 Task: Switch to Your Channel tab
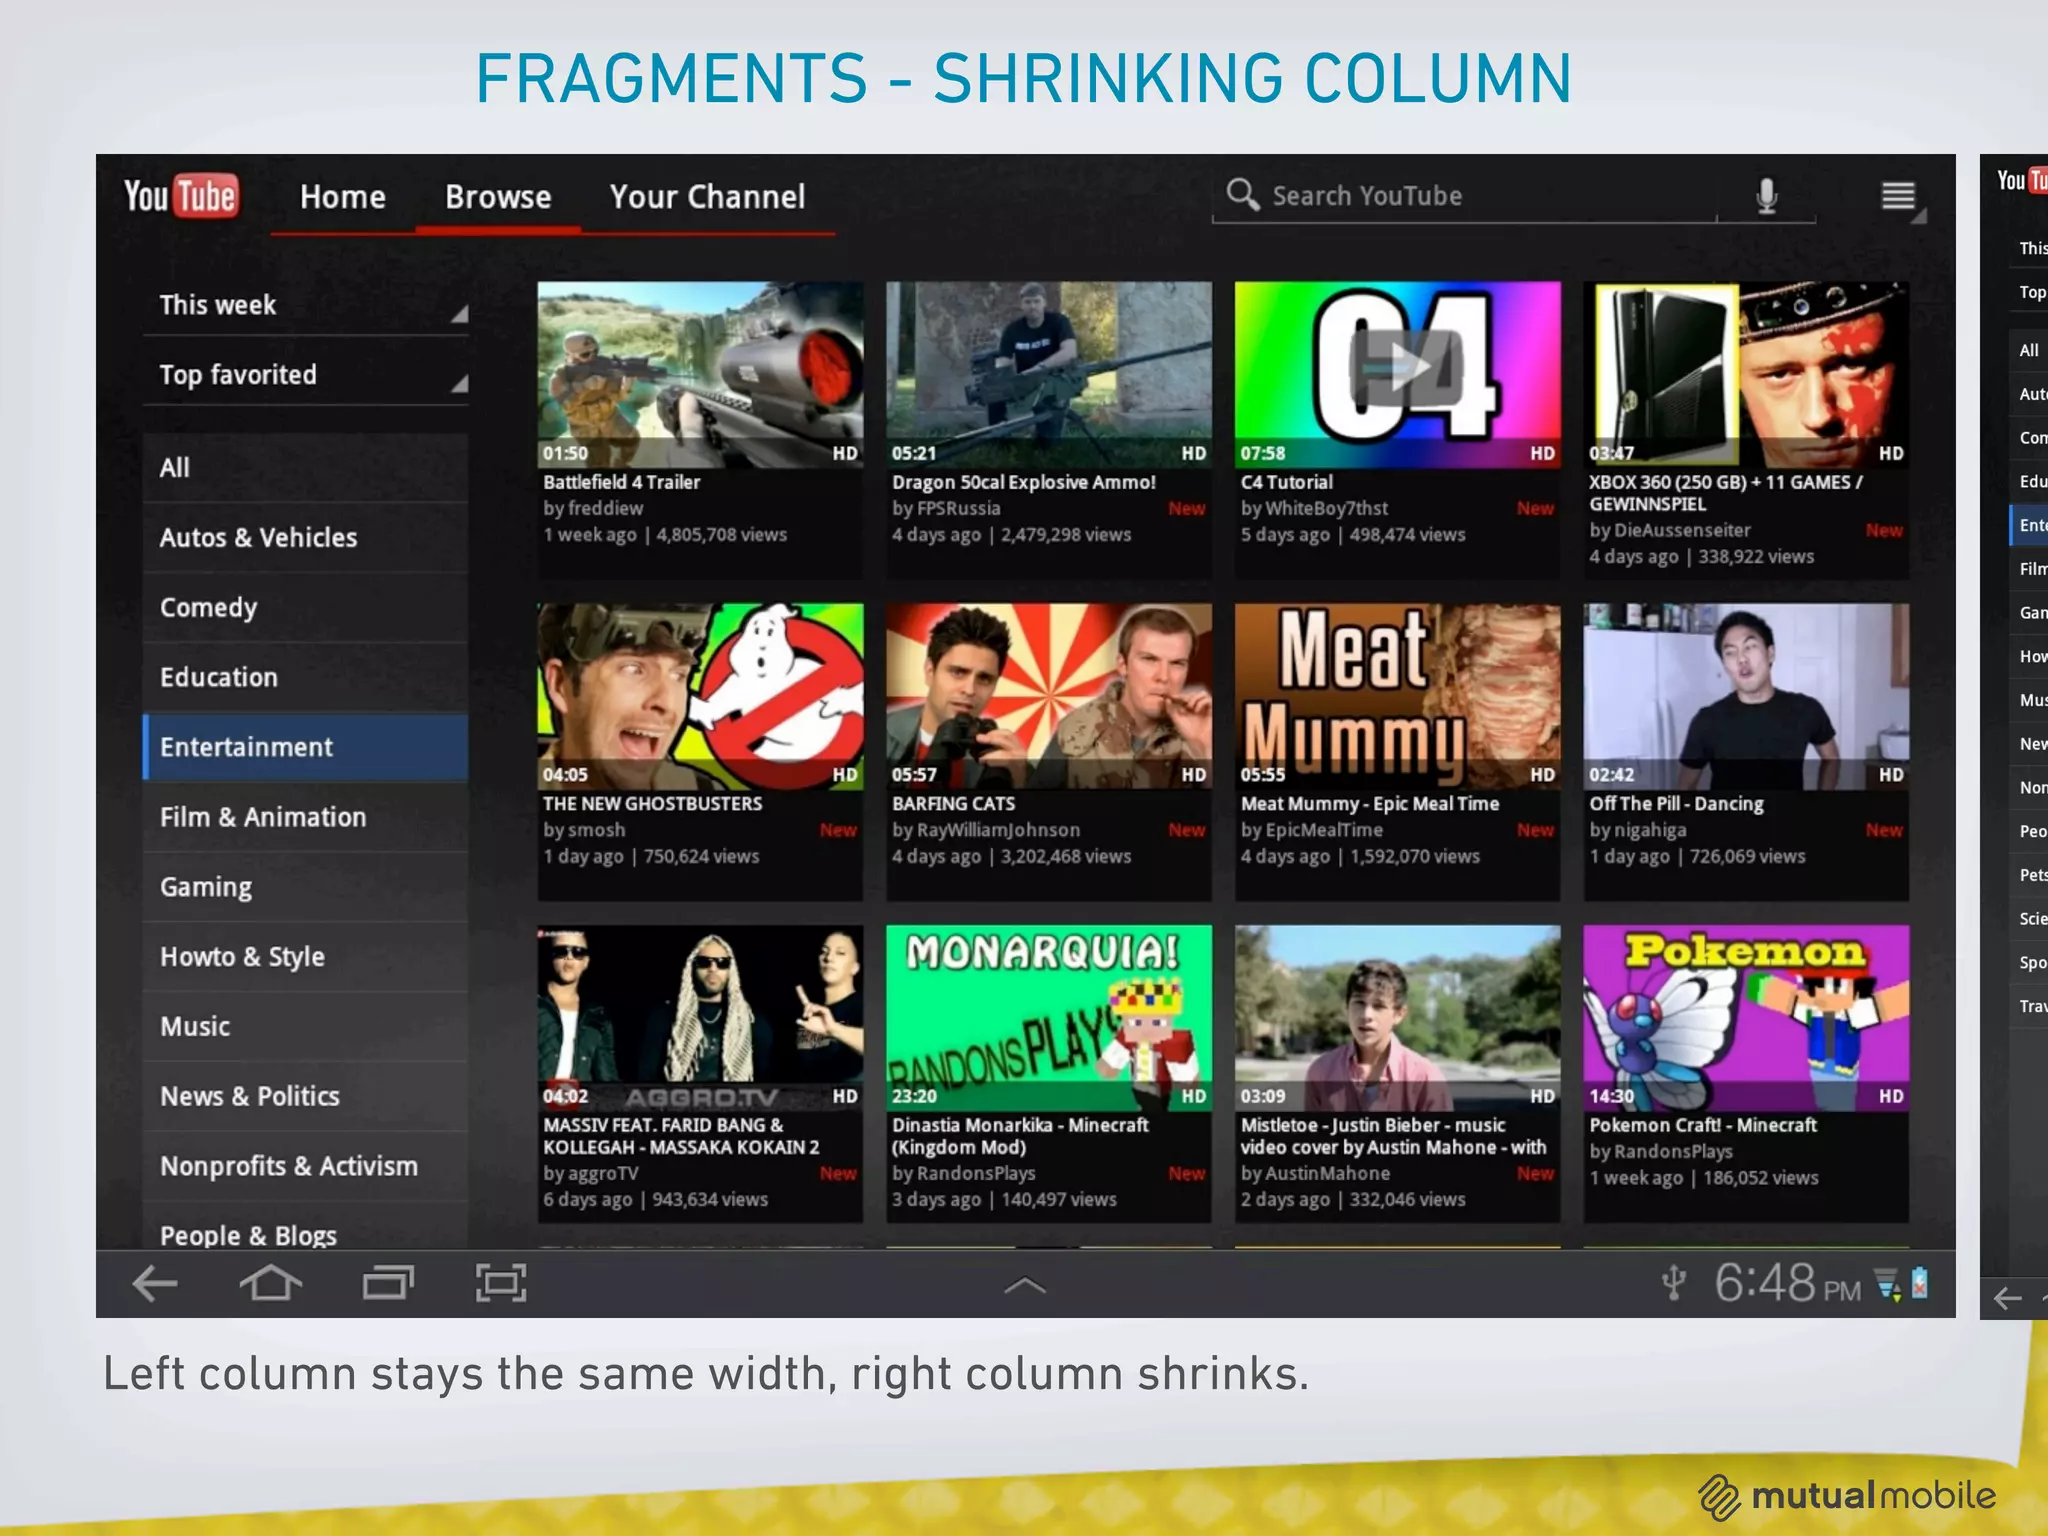pyautogui.click(x=707, y=197)
